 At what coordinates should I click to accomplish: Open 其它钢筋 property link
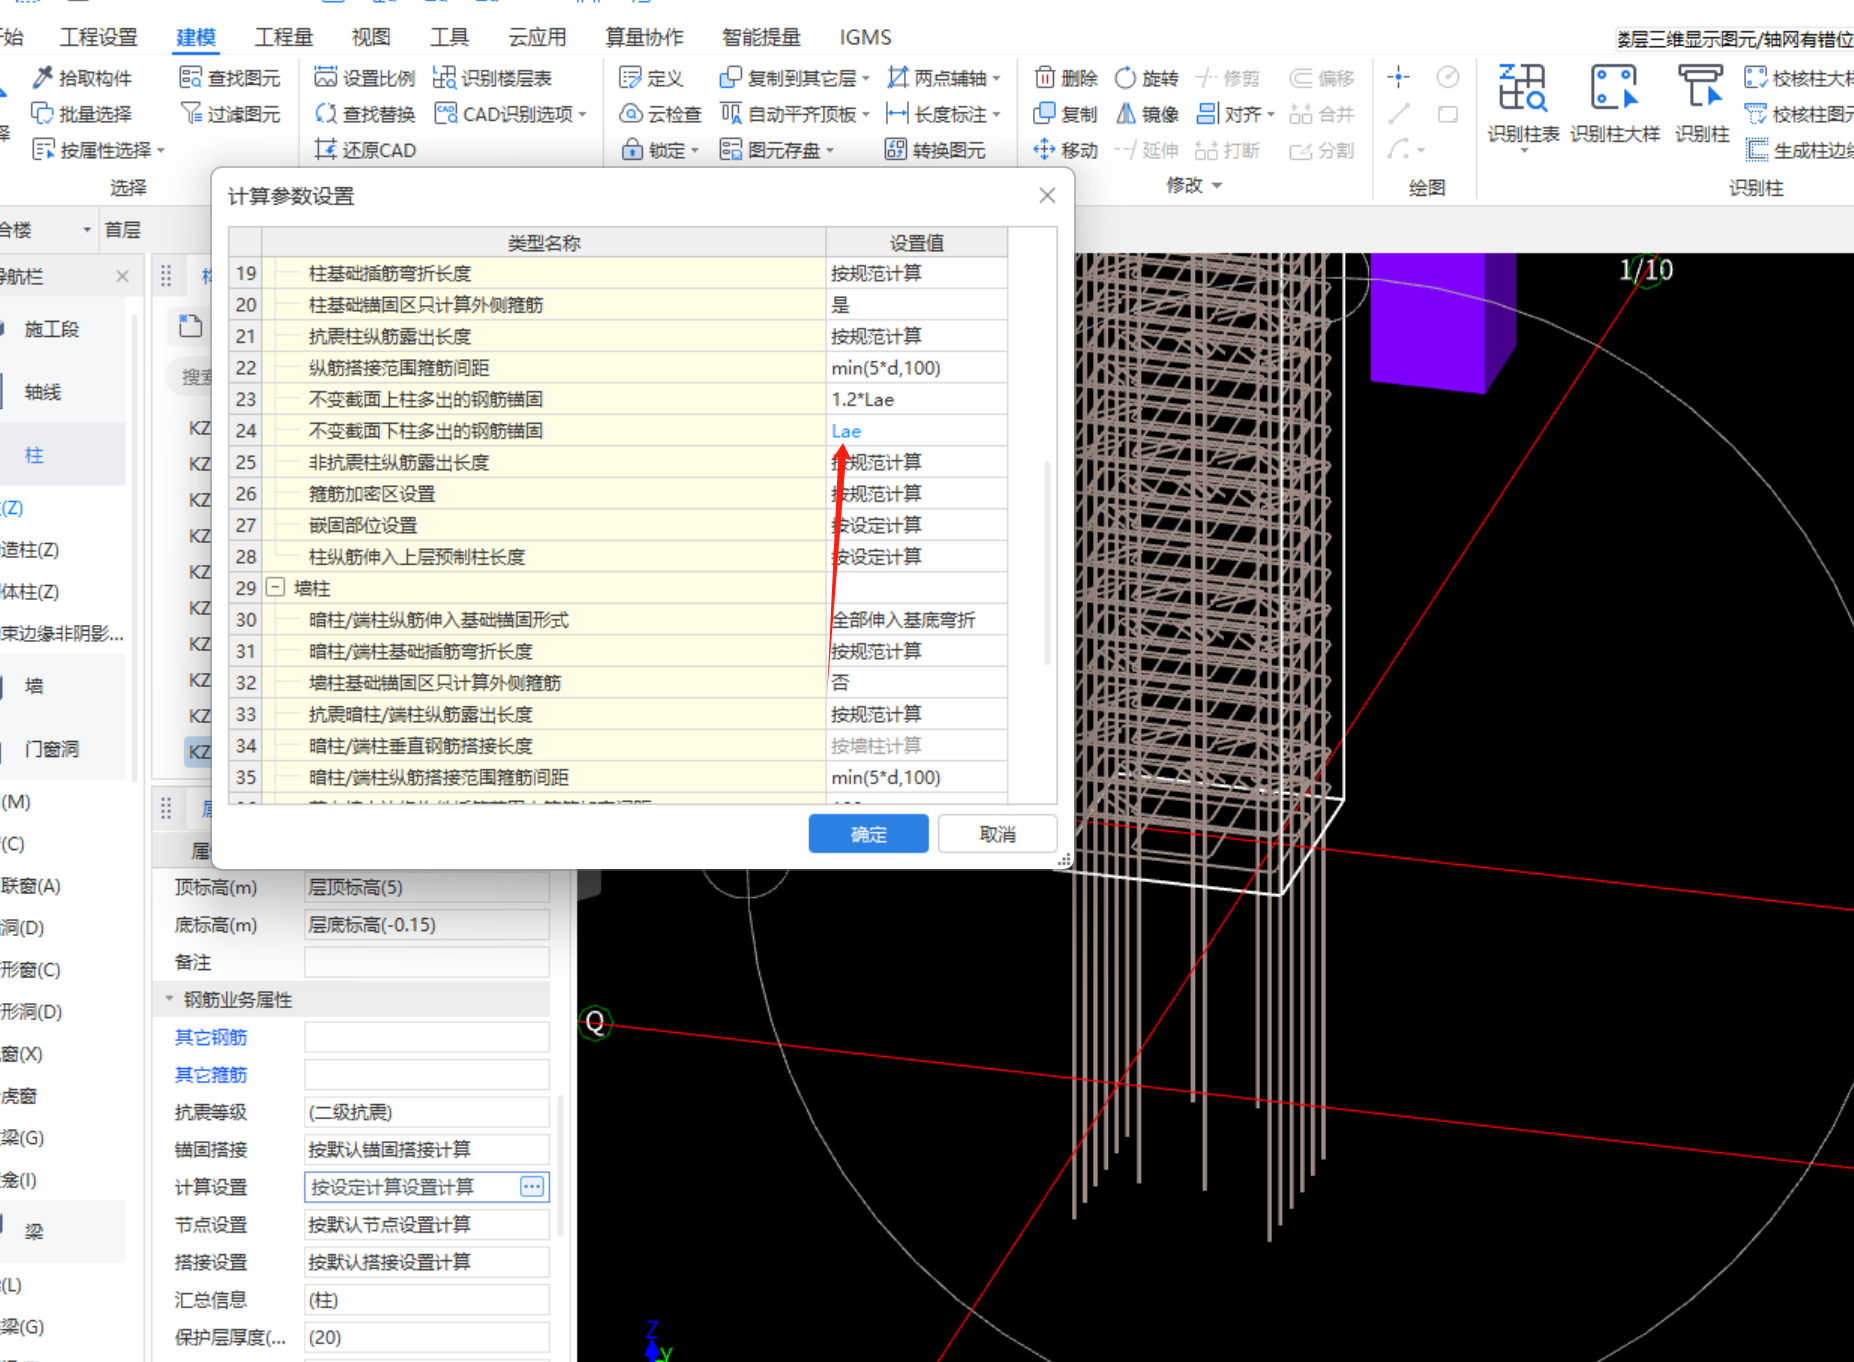[x=211, y=1037]
